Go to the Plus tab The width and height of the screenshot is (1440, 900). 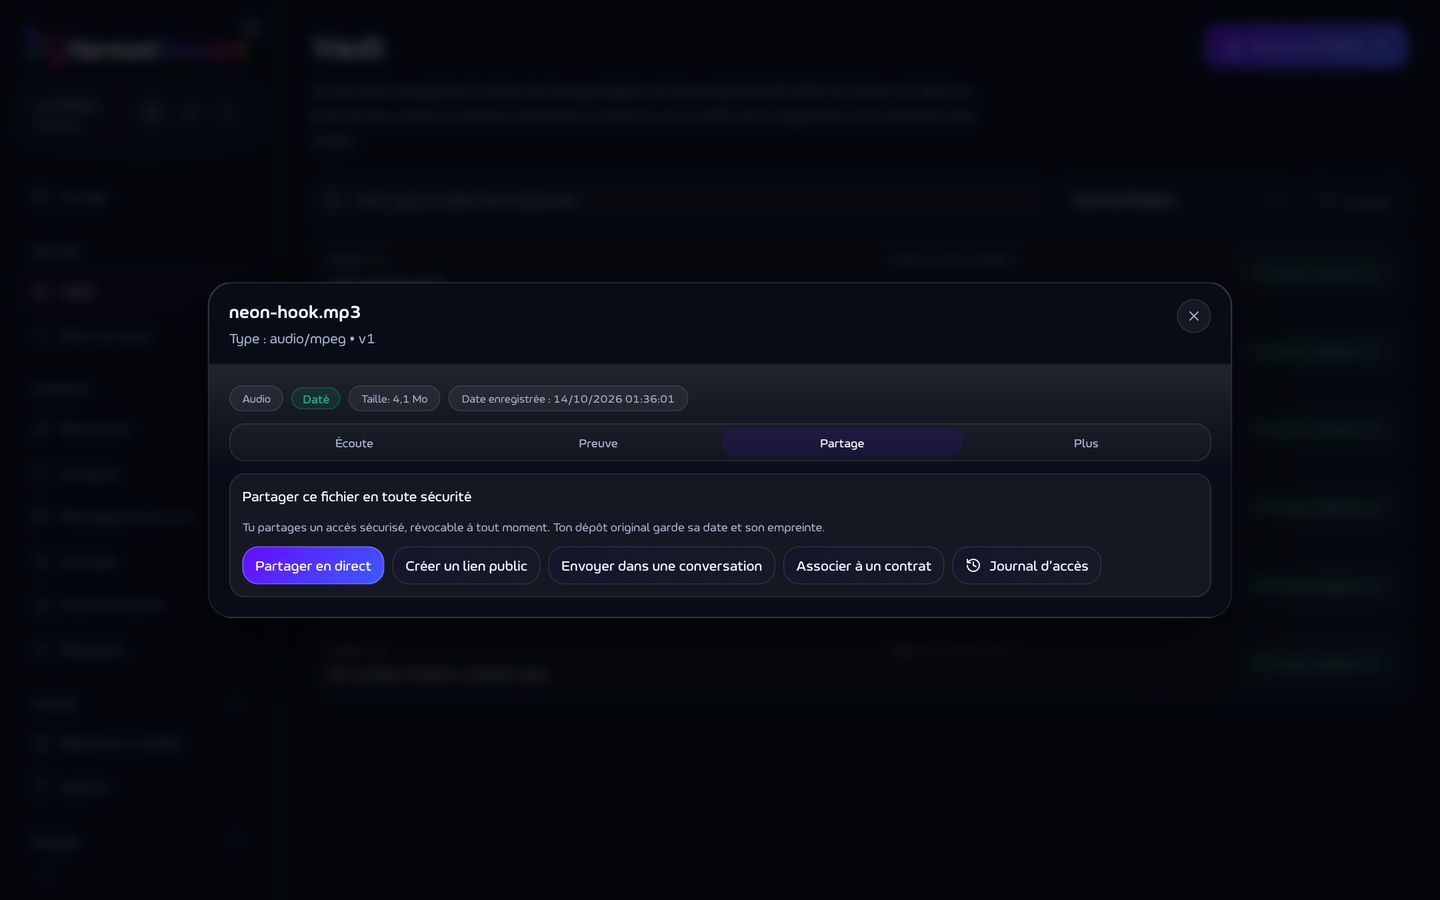tap(1086, 443)
